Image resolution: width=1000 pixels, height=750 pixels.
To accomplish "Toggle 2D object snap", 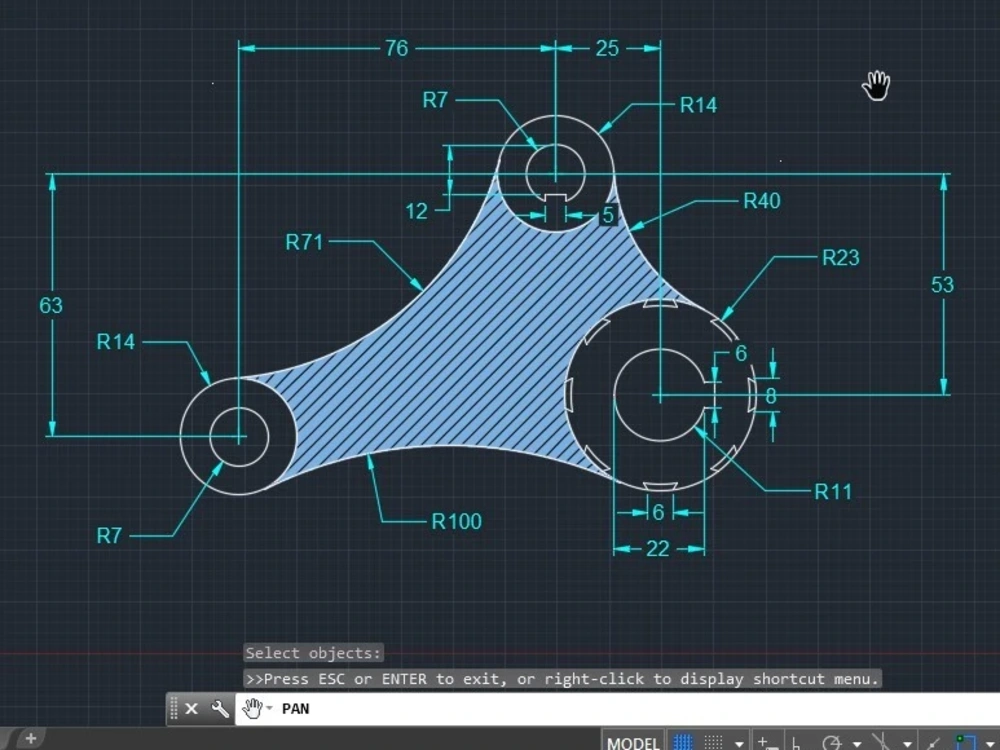I will pyautogui.click(x=965, y=742).
